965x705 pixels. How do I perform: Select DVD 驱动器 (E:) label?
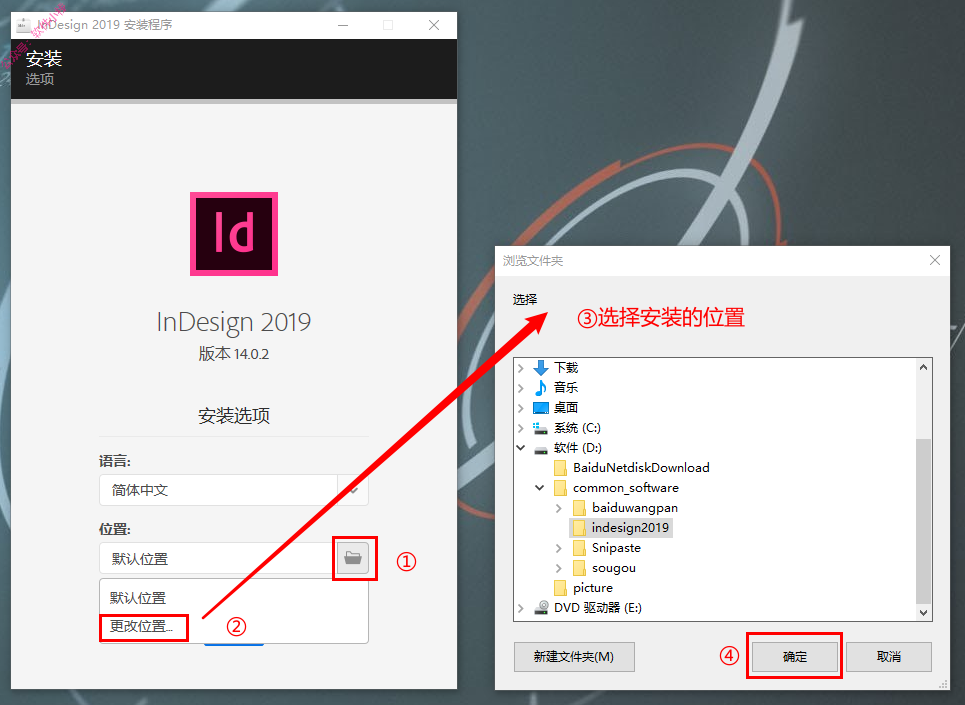598,608
